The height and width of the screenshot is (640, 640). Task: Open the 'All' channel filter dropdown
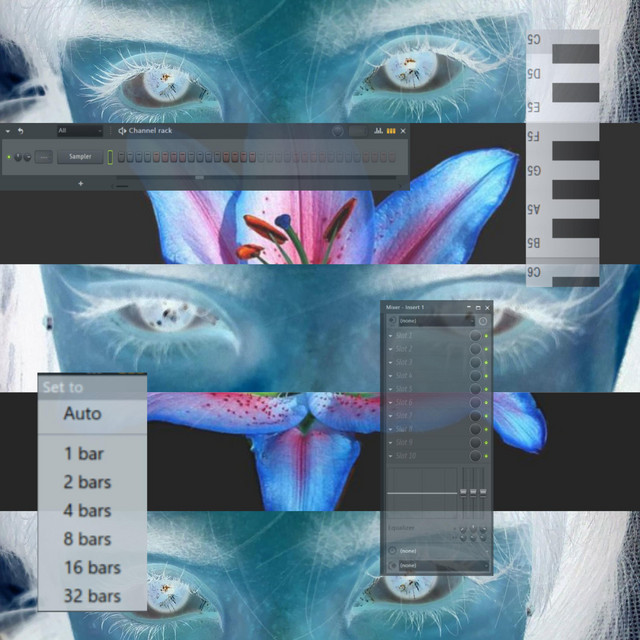coord(80,131)
